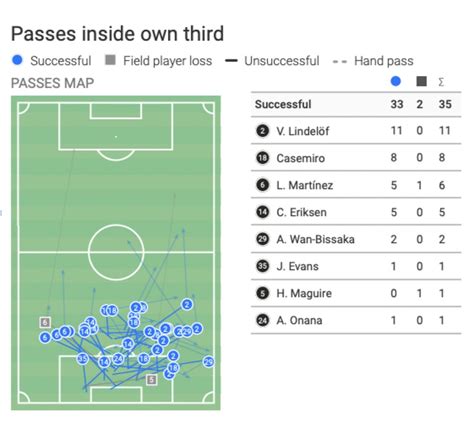The width and height of the screenshot is (474, 427).
Task: Click the blue Successful legend dot
Action: [17, 60]
